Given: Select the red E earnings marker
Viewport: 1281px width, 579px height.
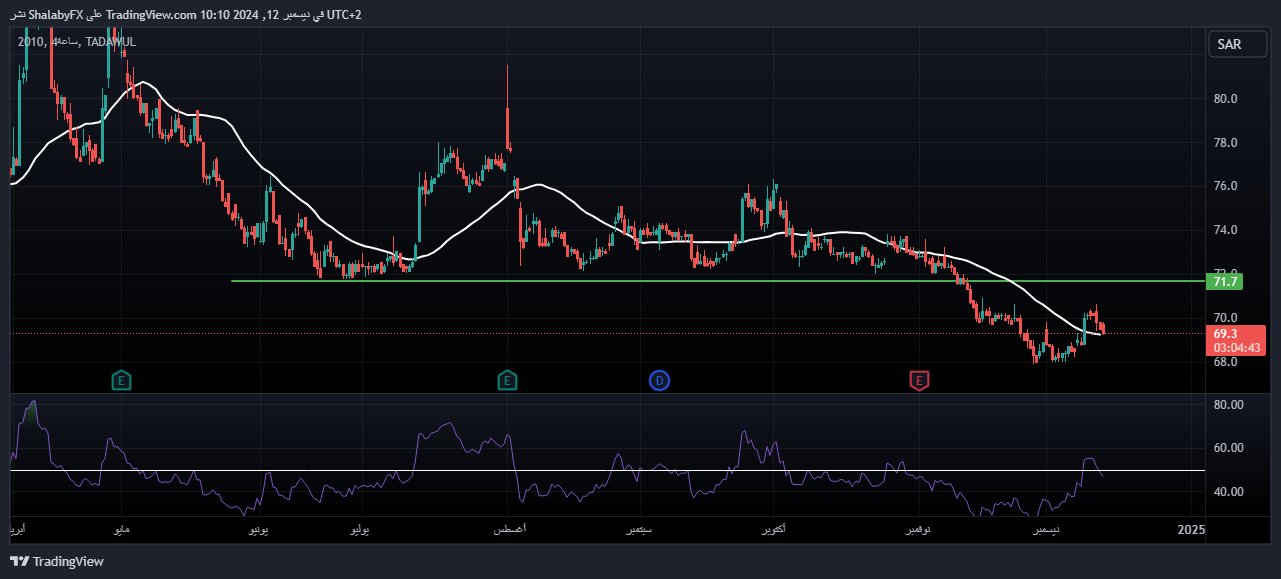Looking at the screenshot, I should click(918, 380).
